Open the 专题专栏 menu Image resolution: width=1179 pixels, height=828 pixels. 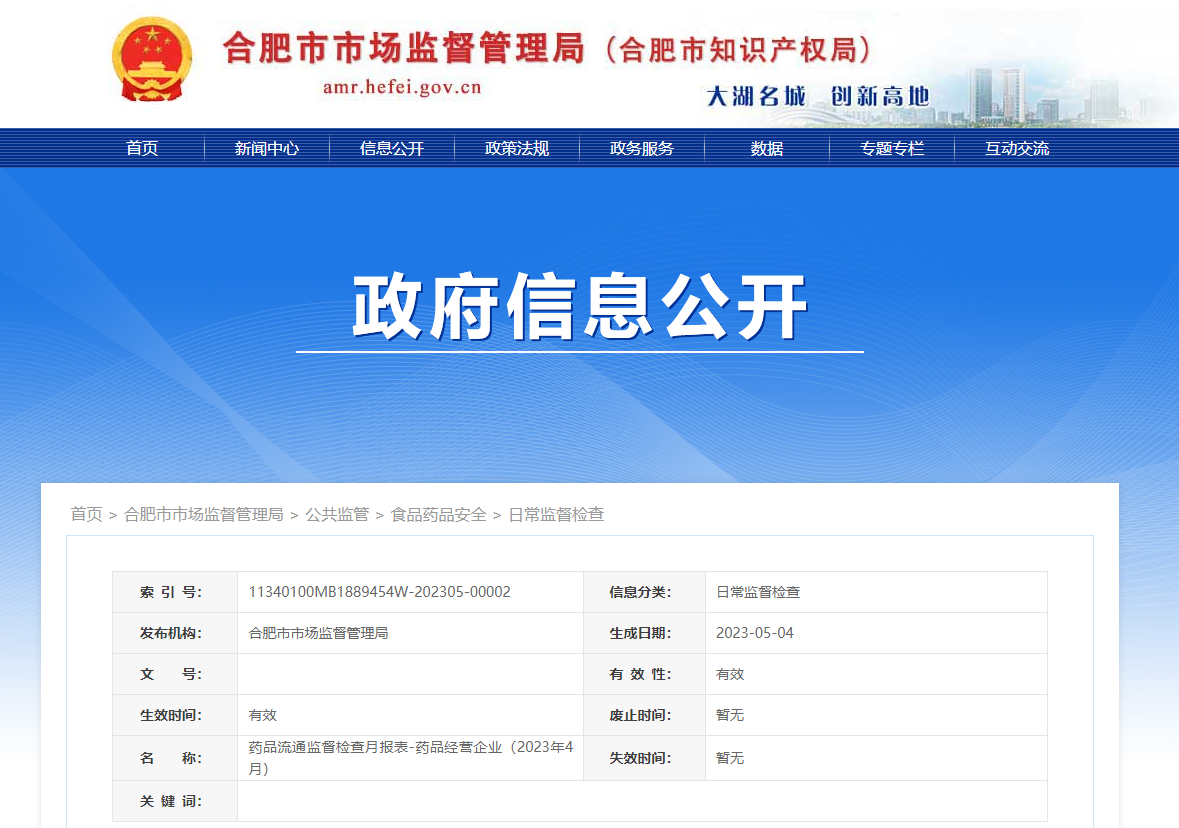pyautogui.click(x=891, y=148)
